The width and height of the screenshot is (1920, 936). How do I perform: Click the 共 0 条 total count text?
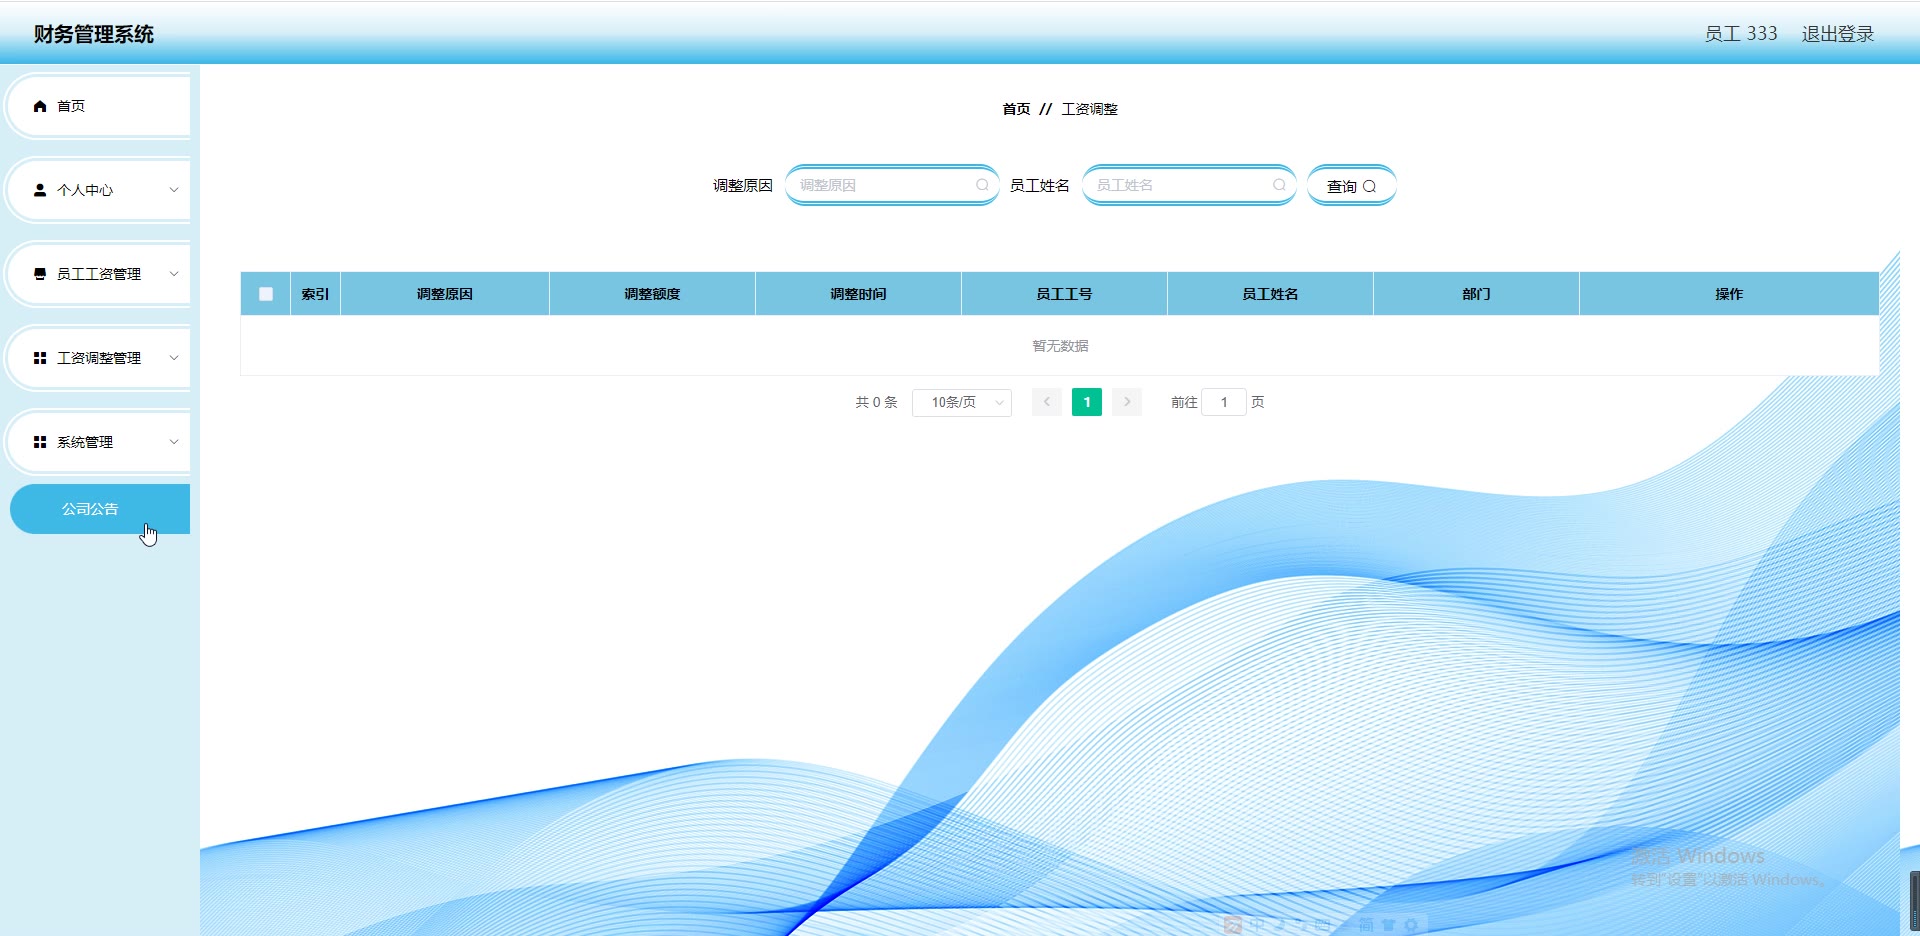876,402
